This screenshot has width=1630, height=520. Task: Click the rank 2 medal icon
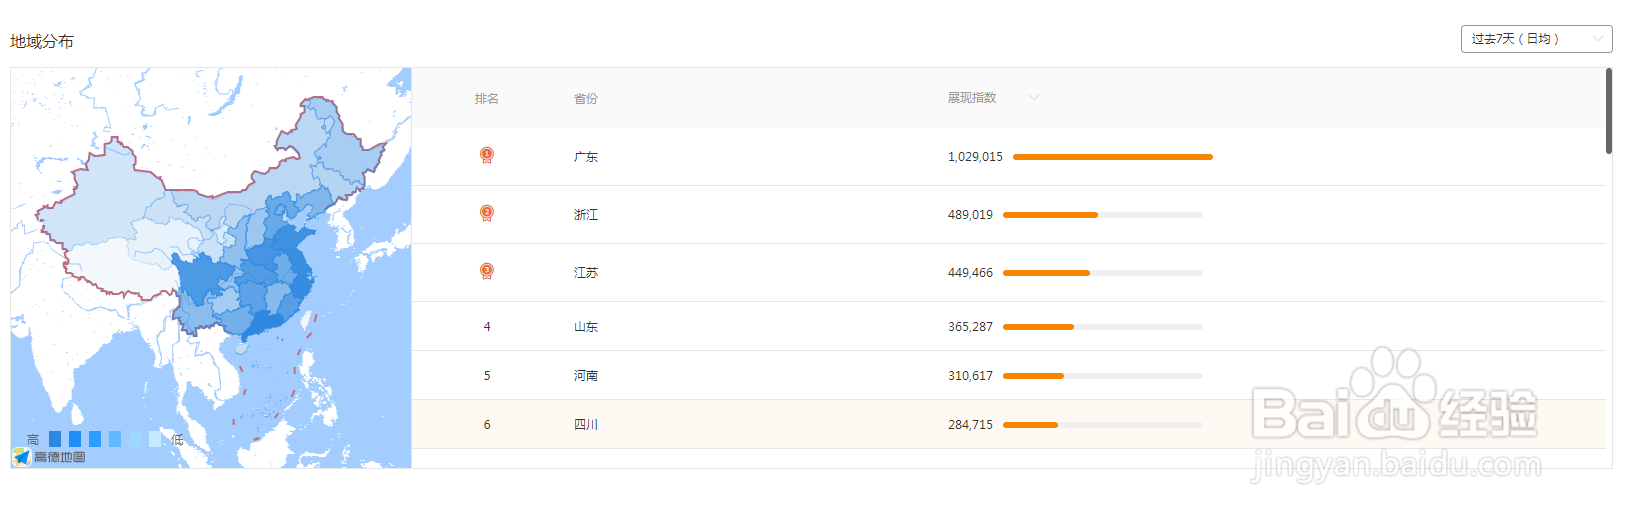point(487,213)
